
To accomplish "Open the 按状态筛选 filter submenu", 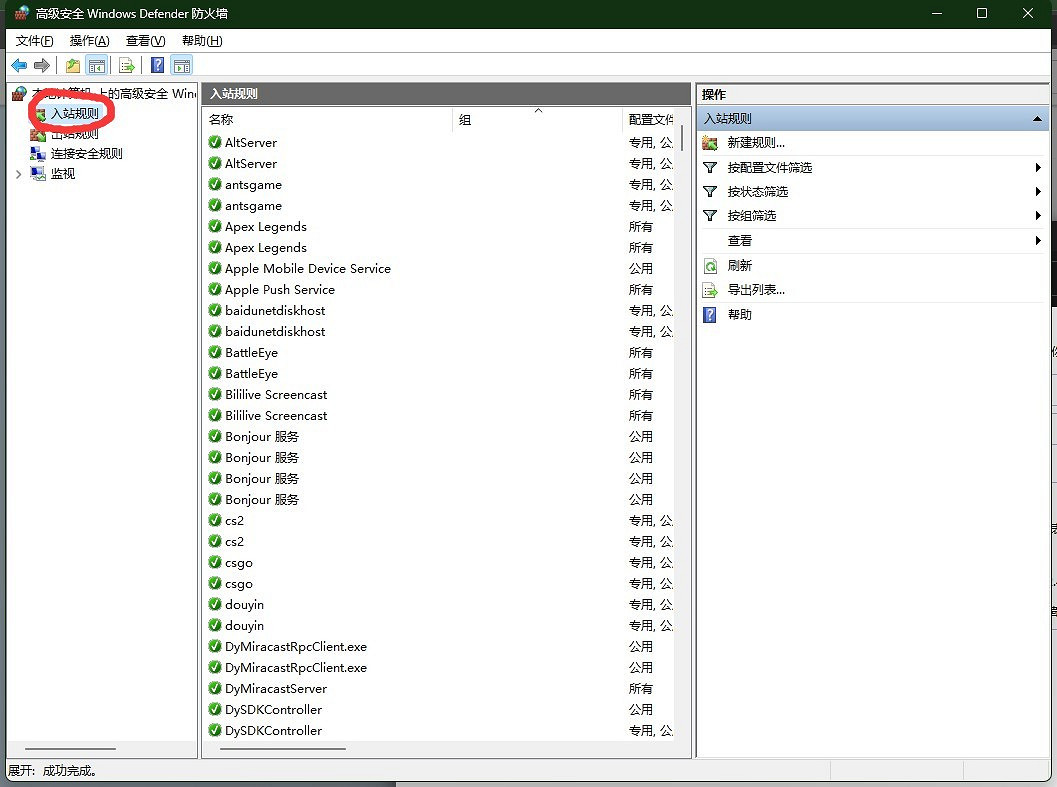I will [x=1038, y=192].
